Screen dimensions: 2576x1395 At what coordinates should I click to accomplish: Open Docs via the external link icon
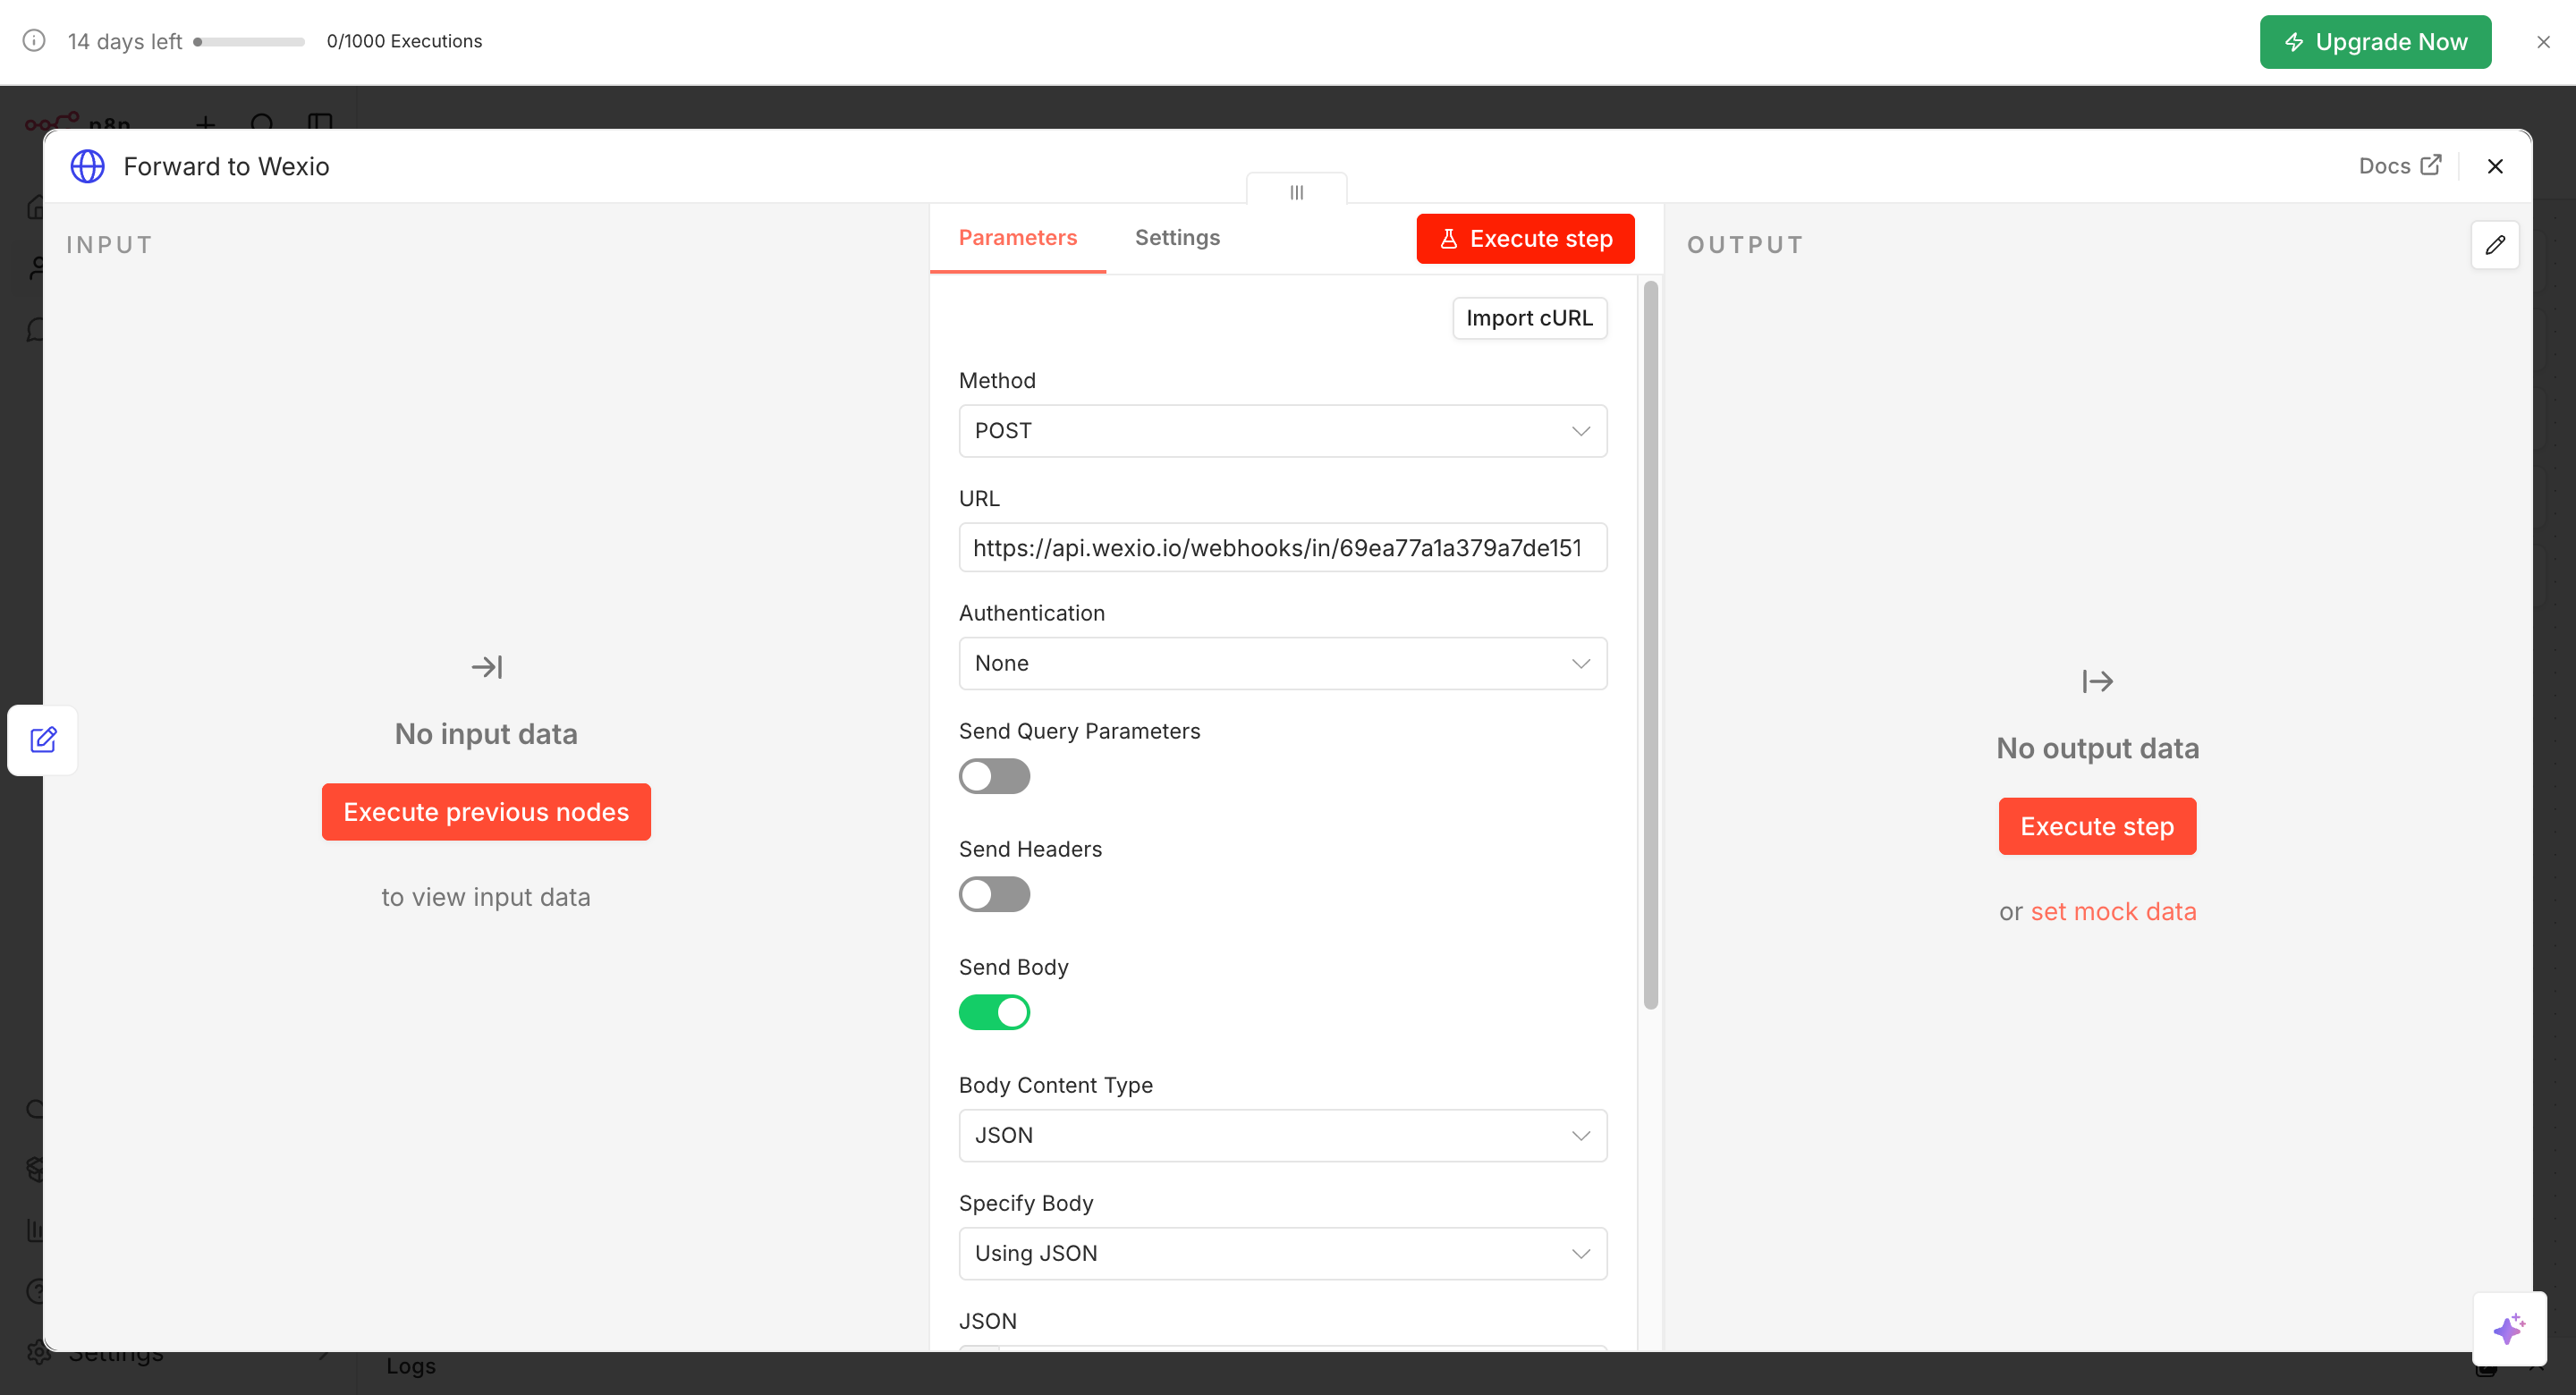(x=2432, y=165)
